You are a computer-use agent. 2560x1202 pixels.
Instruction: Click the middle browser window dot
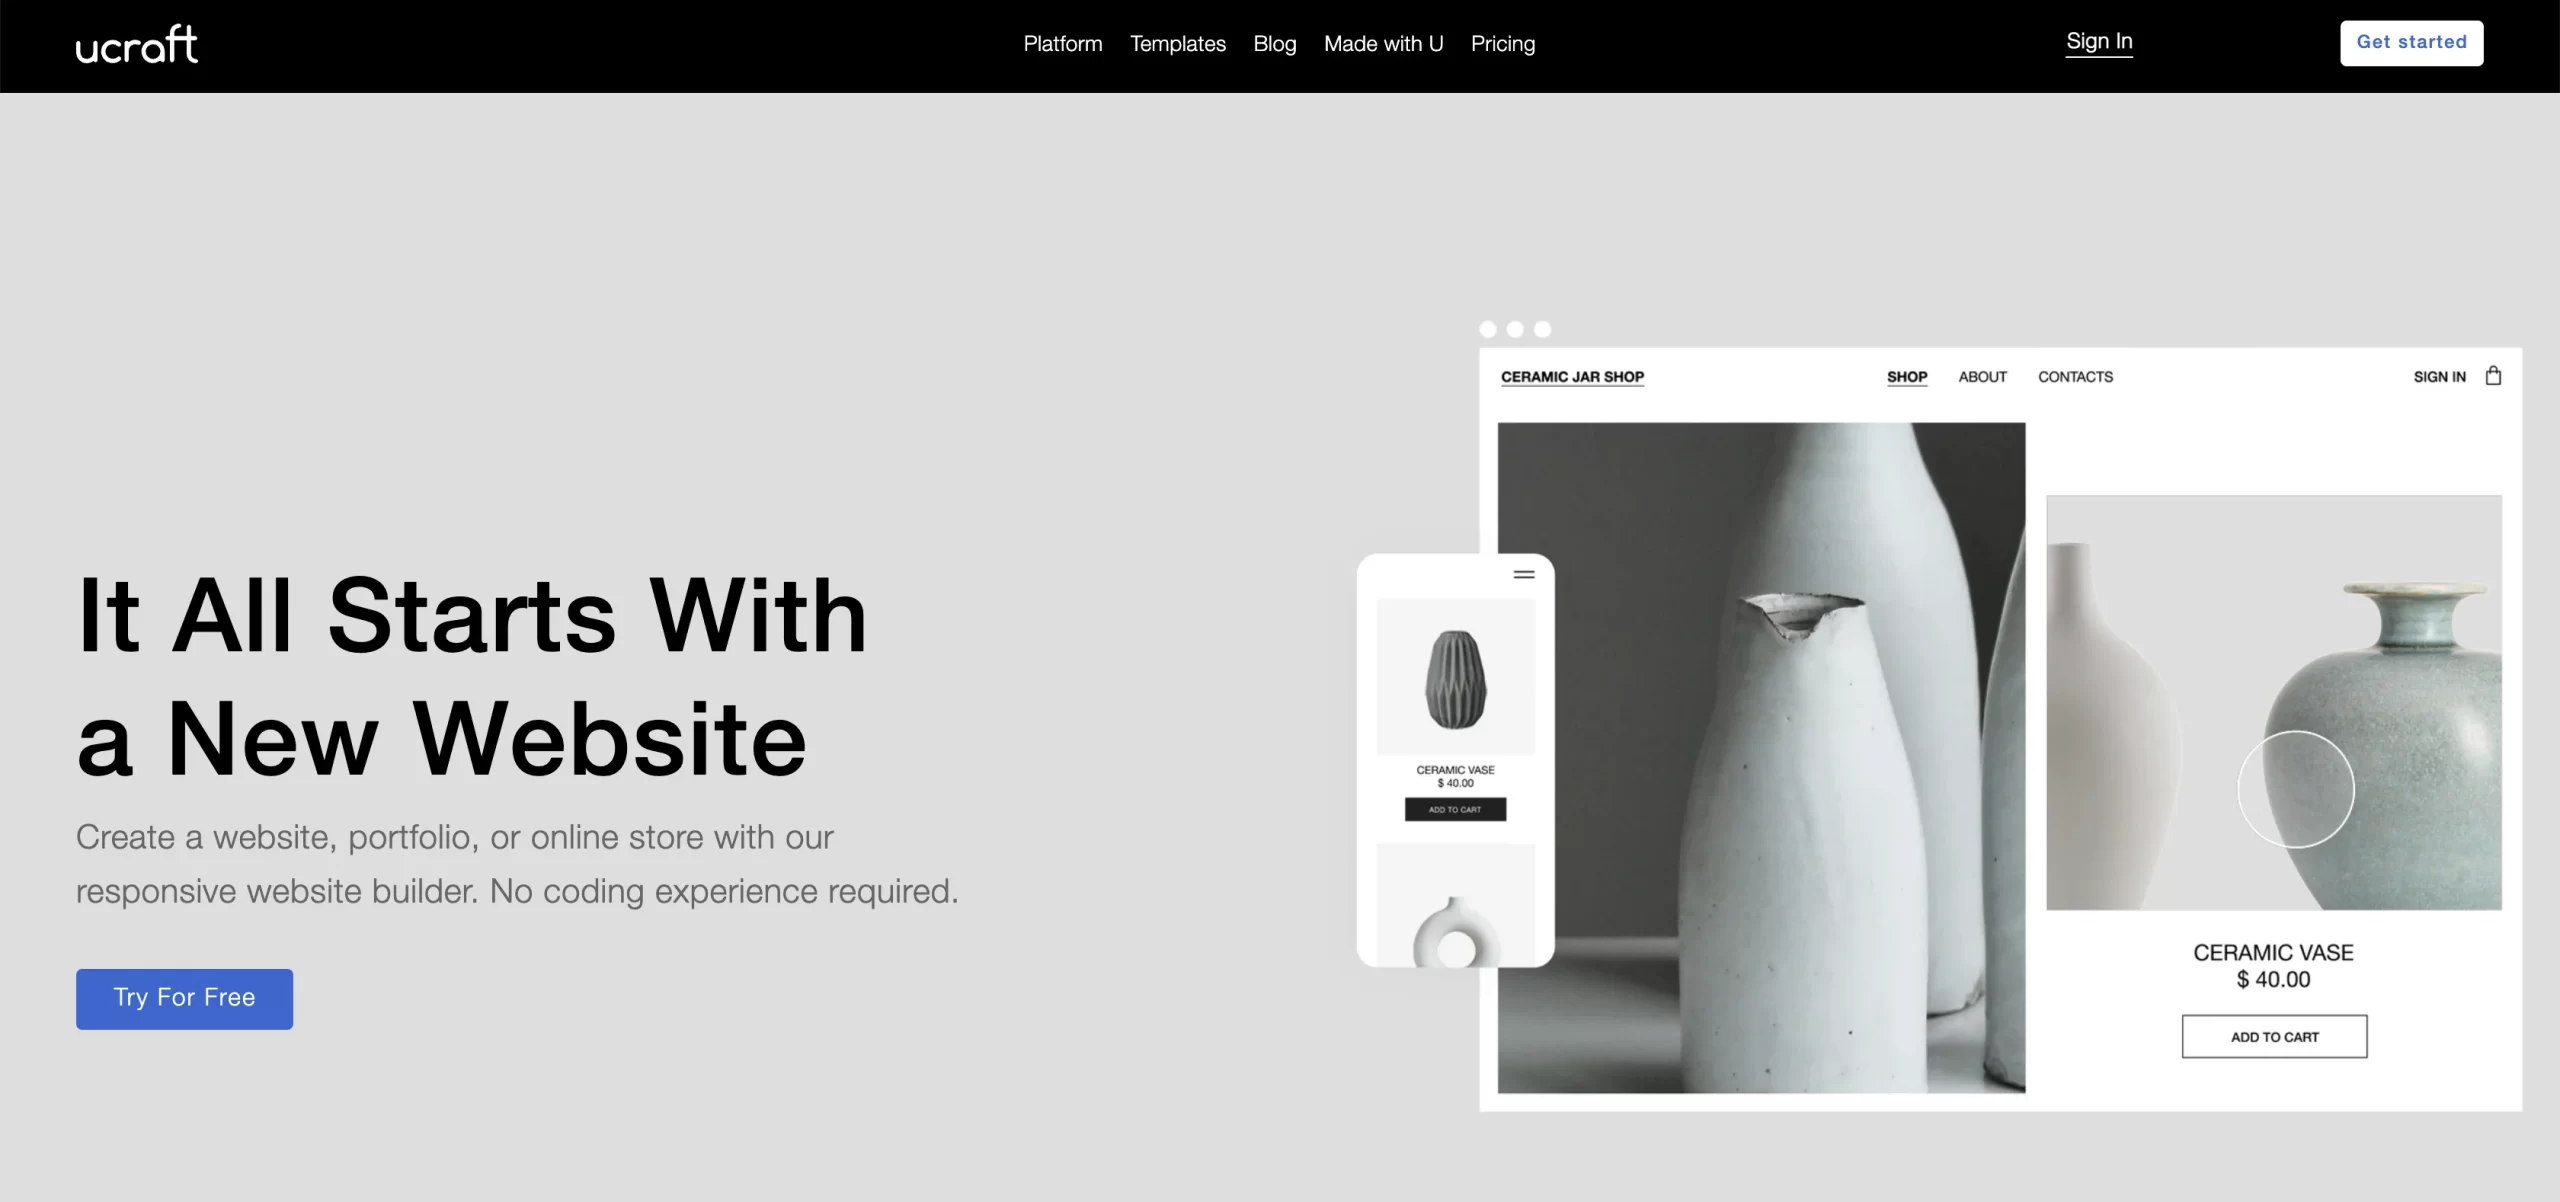[x=1515, y=329]
